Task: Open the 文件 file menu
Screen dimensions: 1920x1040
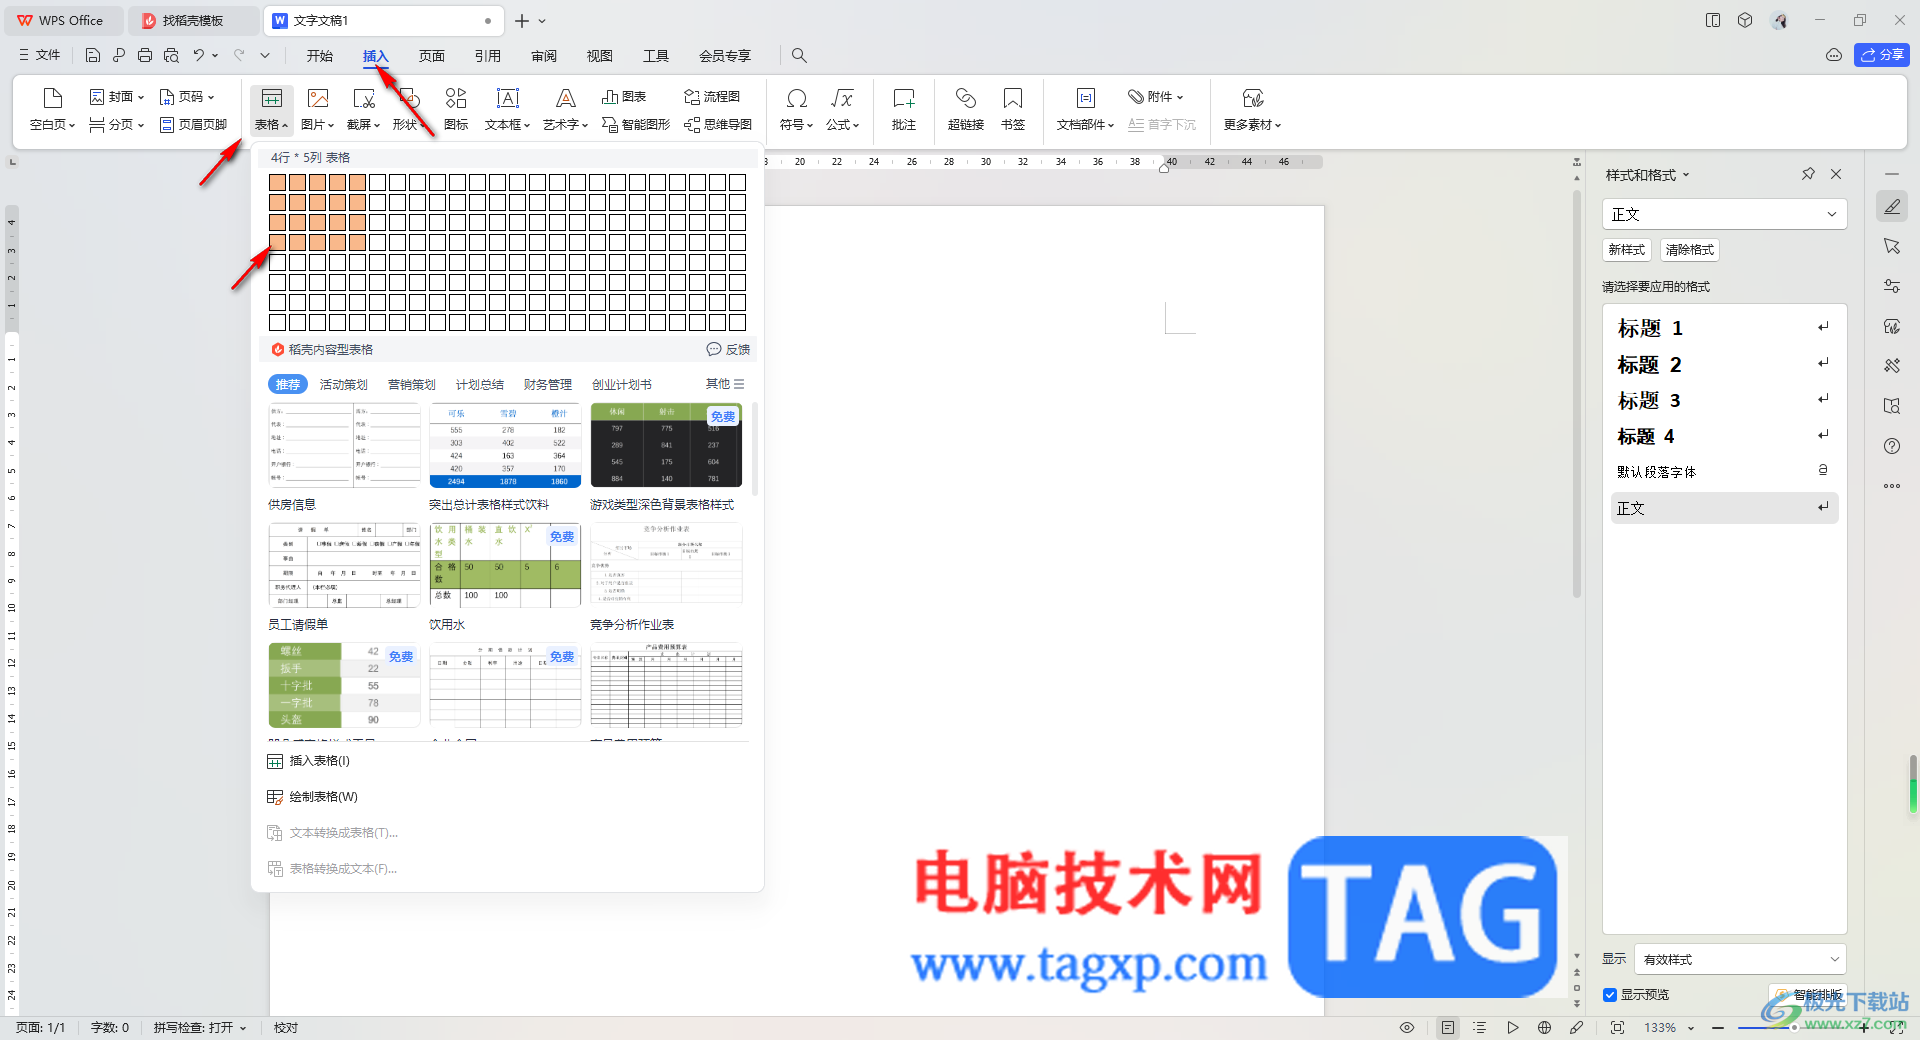Action: pyautogui.click(x=40, y=56)
